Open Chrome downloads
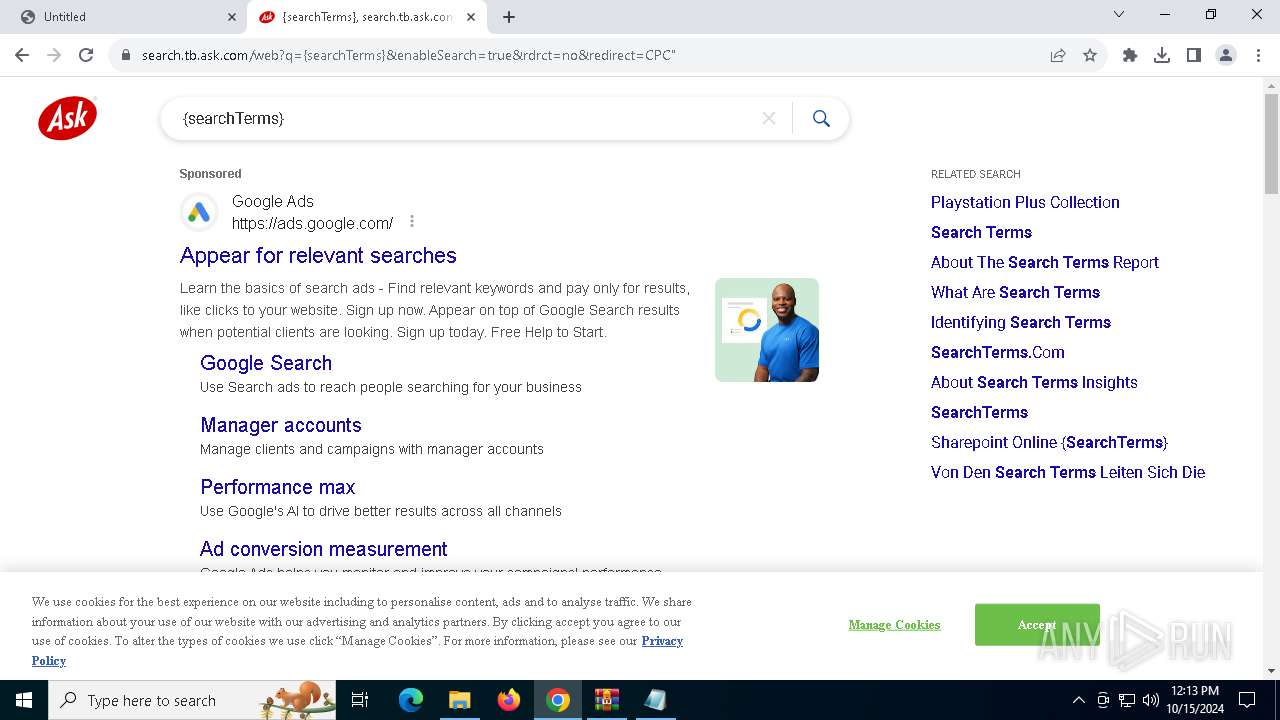The width and height of the screenshot is (1280, 720). tap(1162, 55)
